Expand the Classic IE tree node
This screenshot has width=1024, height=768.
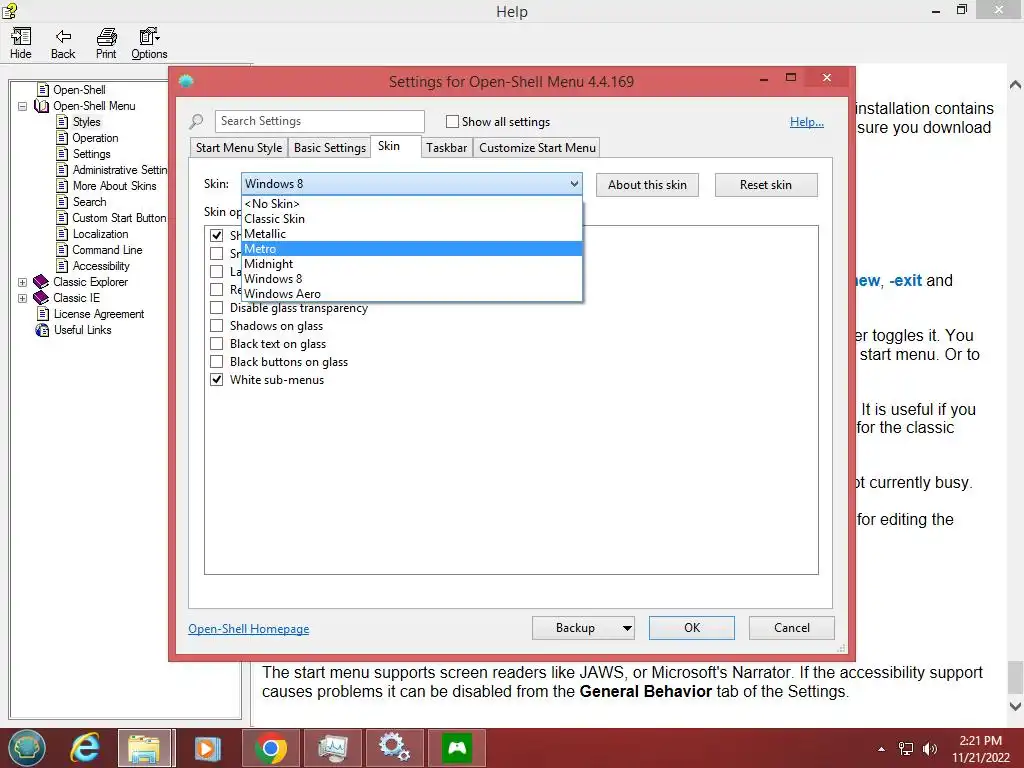tap(22, 298)
